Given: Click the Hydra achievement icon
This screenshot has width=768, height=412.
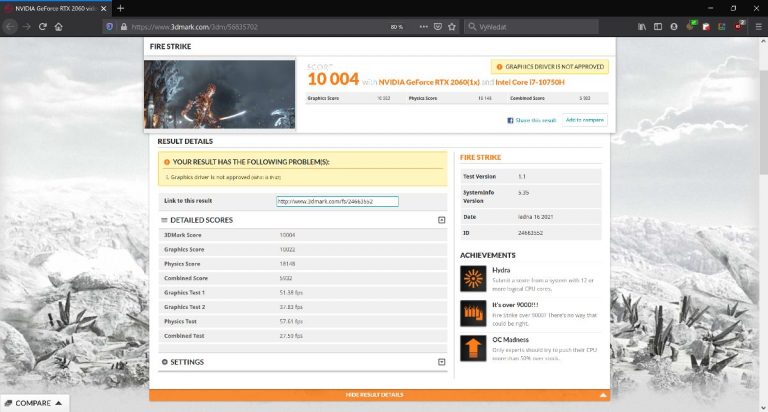Looking at the screenshot, I should pos(473,278).
